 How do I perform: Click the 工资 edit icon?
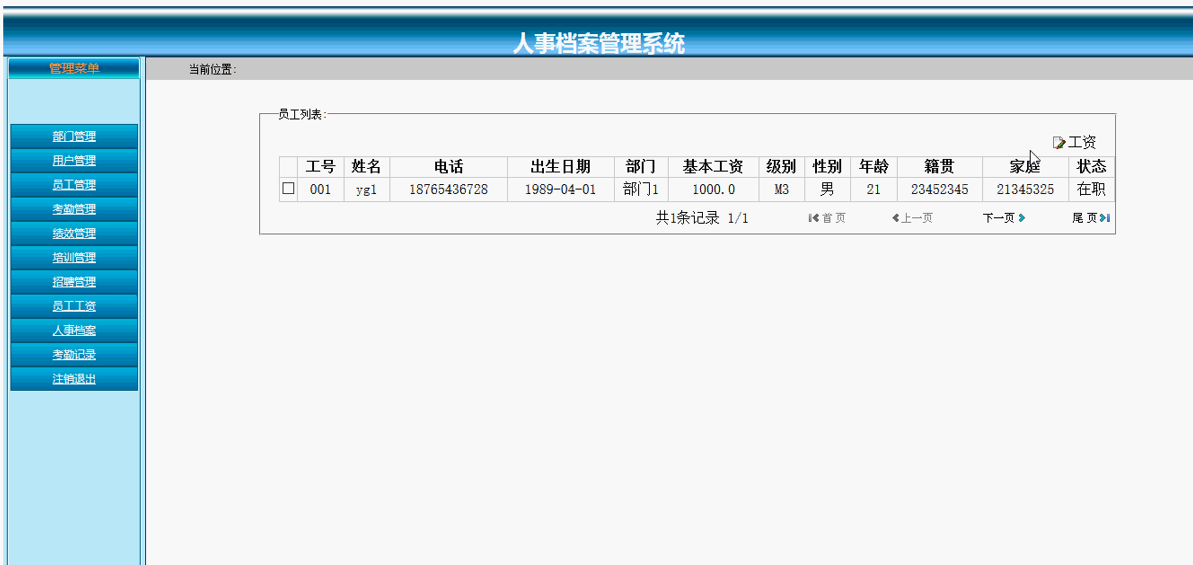click(x=1058, y=143)
